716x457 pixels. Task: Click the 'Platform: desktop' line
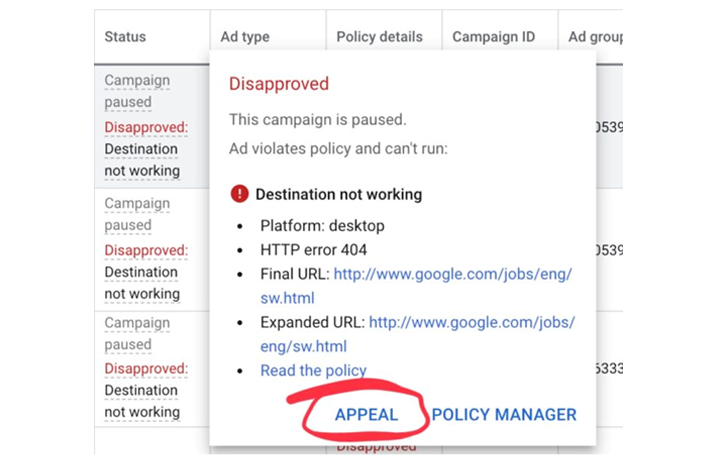click(322, 226)
